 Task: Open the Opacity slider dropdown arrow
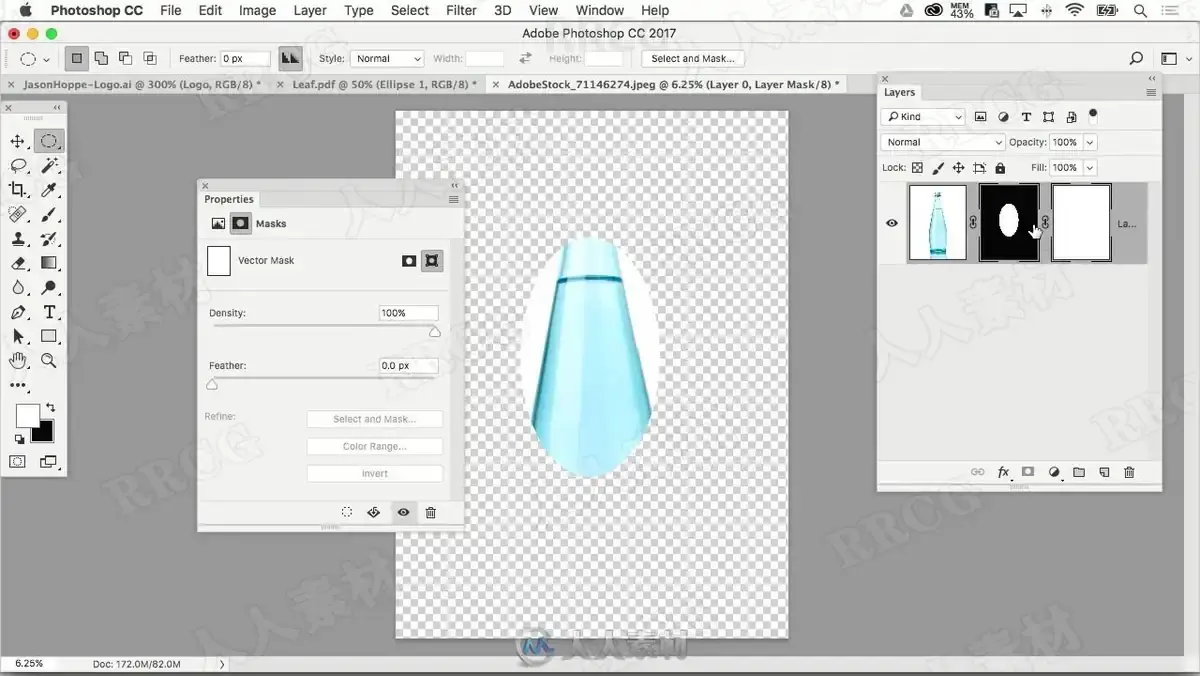pos(1090,142)
